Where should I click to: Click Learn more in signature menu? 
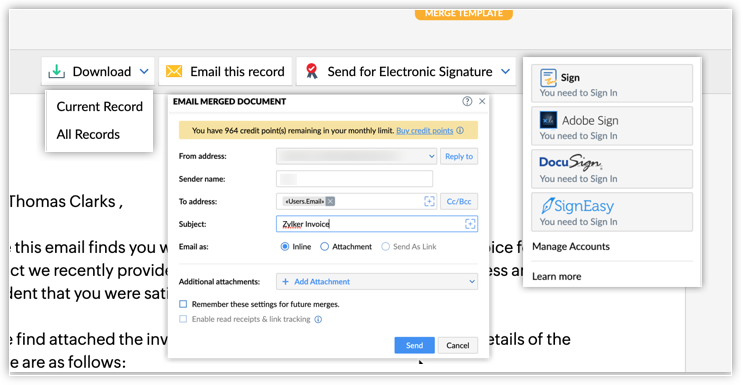click(x=556, y=277)
